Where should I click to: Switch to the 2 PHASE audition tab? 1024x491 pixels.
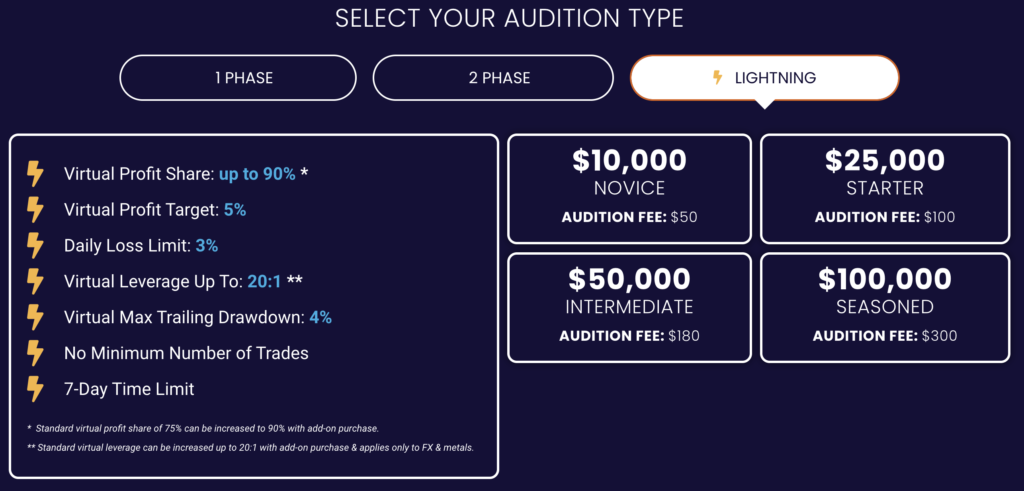[493, 78]
